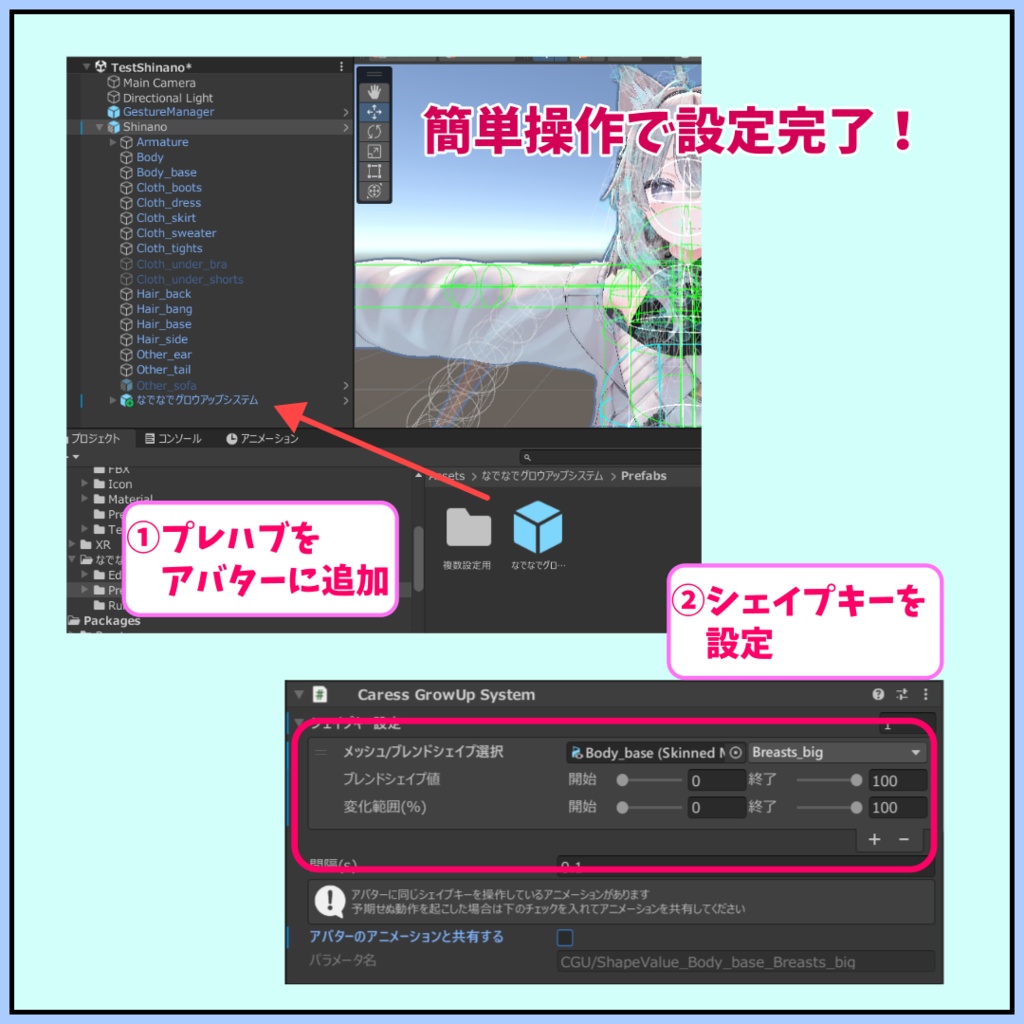Click the project panel vertical scrollbar
1024x1024 pixels.
[419, 558]
